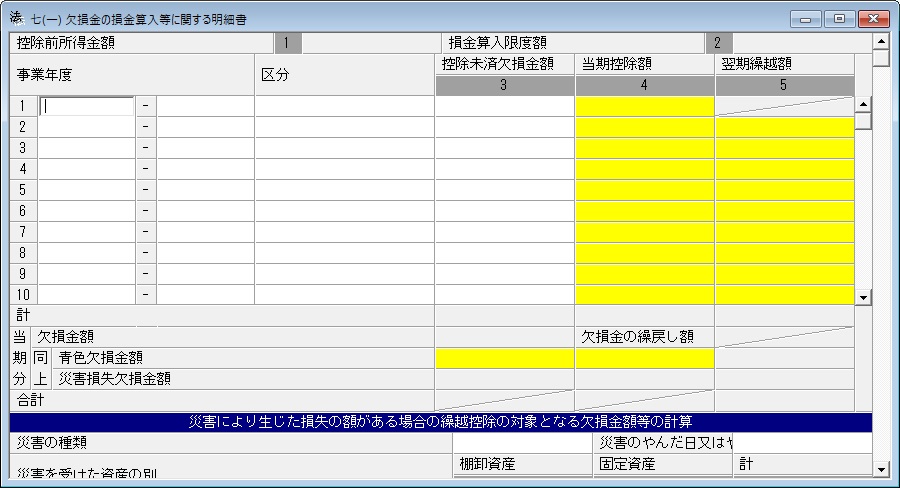
Task: Click the window scroll up arrow
Action: (x=881, y=41)
